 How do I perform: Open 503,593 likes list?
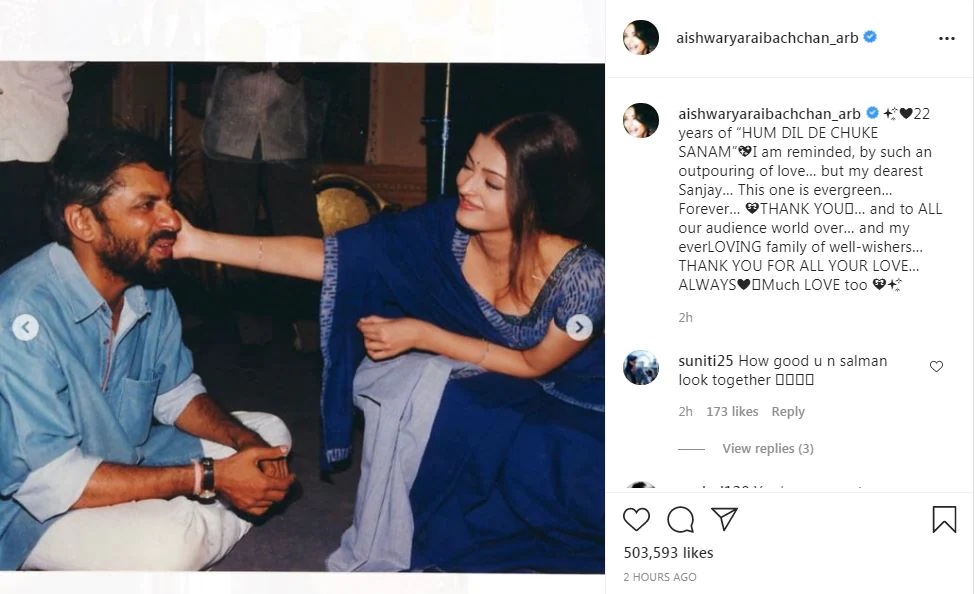668,552
